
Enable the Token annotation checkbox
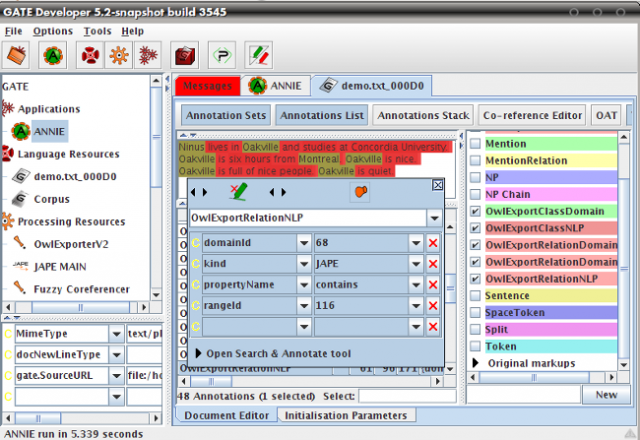coord(475,346)
